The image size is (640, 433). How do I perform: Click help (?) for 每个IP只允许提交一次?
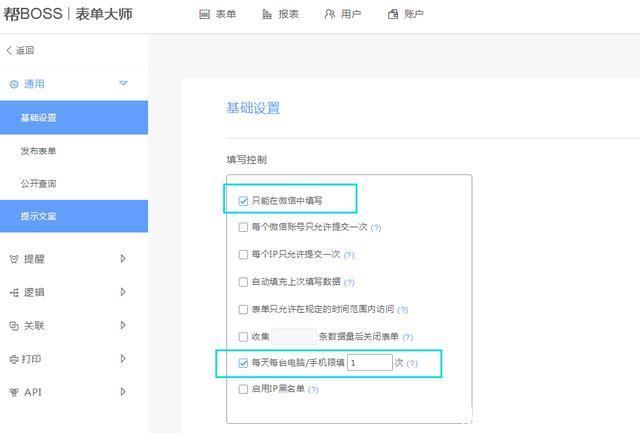(x=349, y=255)
